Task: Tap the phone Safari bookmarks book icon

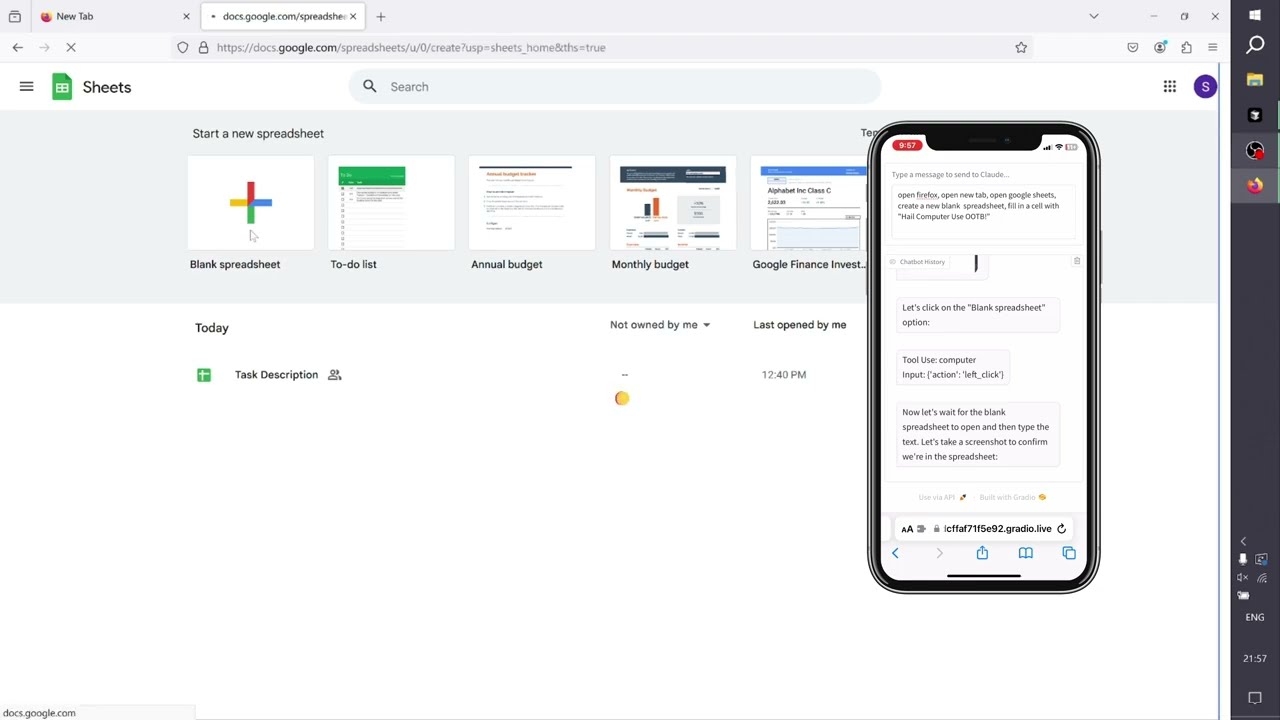Action: [1025, 553]
